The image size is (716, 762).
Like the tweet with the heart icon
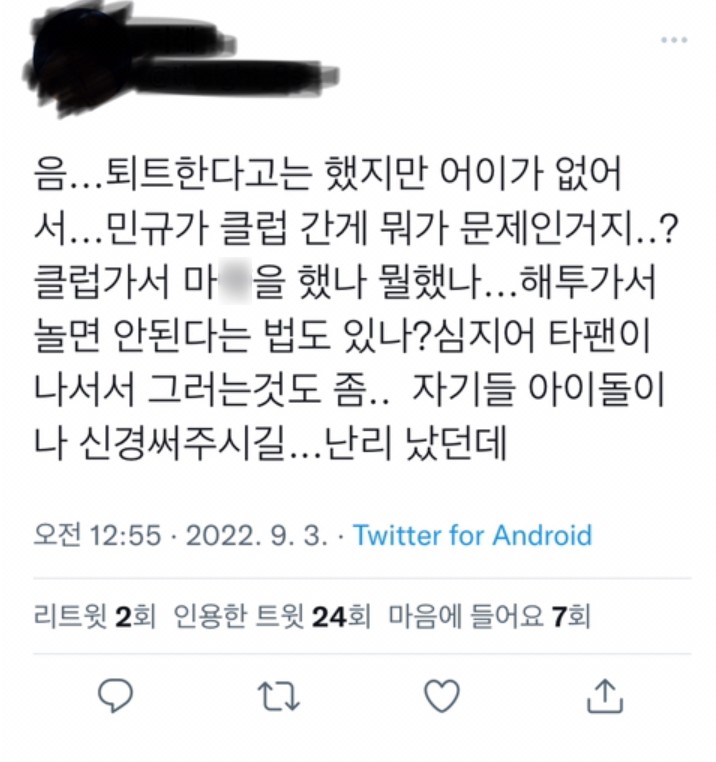click(442, 695)
